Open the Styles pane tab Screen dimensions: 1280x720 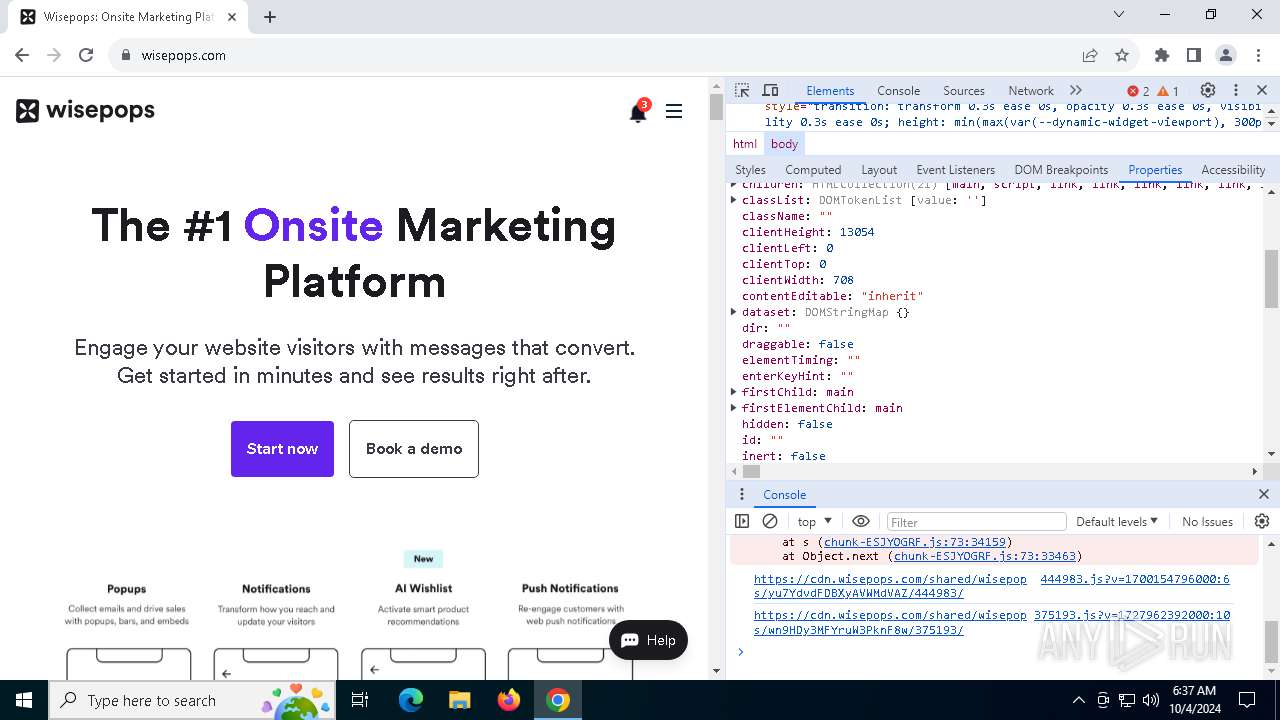point(750,170)
